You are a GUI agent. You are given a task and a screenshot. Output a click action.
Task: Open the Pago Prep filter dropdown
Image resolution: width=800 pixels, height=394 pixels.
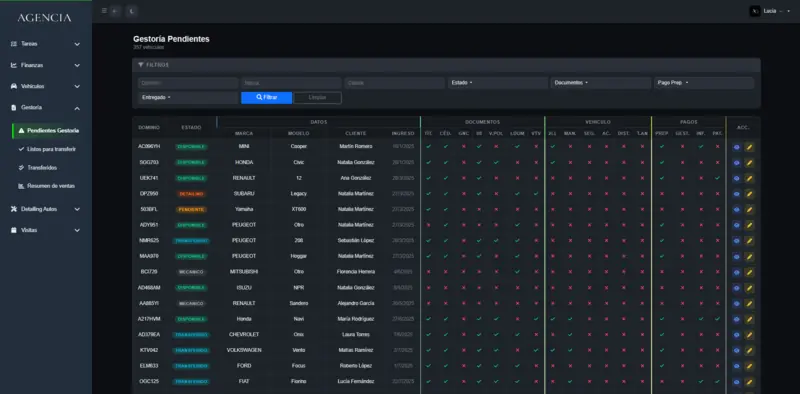click(x=704, y=83)
